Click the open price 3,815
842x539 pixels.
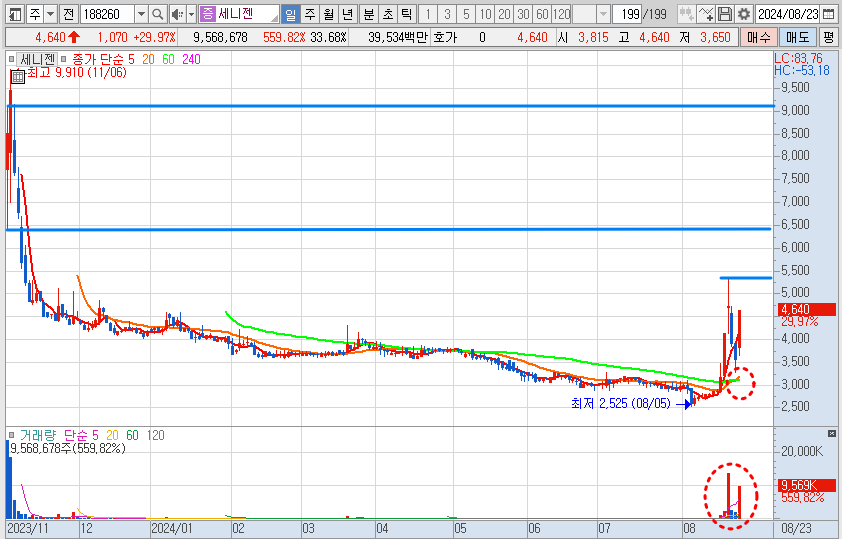pyautogui.click(x=593, y=37)
